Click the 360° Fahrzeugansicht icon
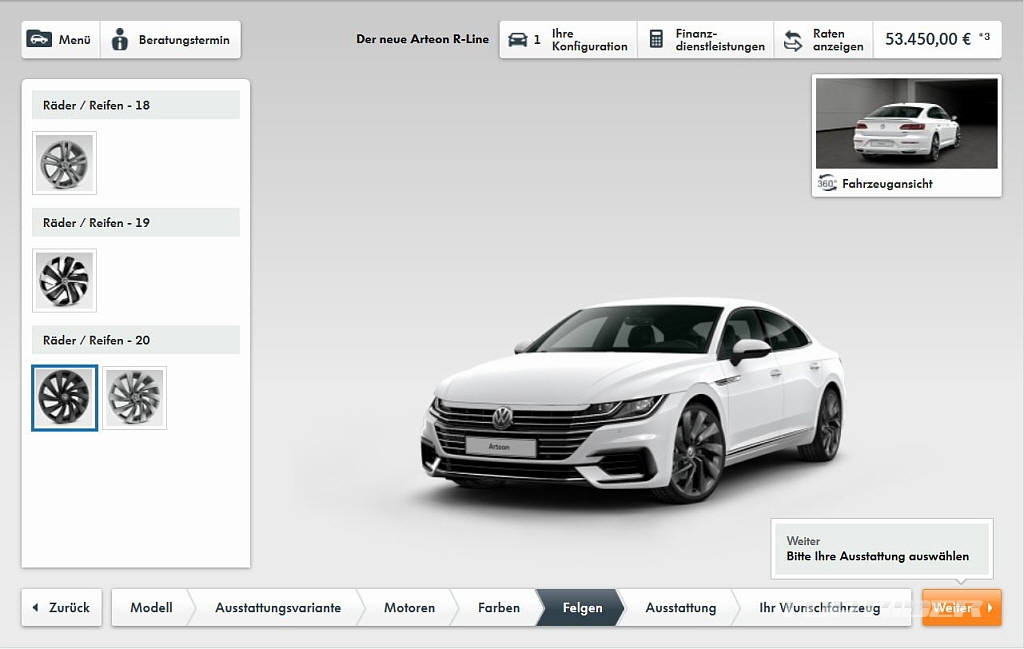 [826, 183]
